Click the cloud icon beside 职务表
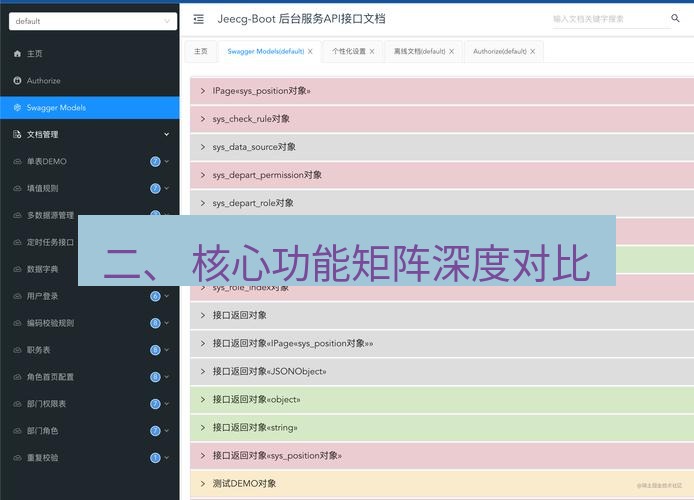The width and height of the screenshot is (694, 500). click(x=17, y=350)
